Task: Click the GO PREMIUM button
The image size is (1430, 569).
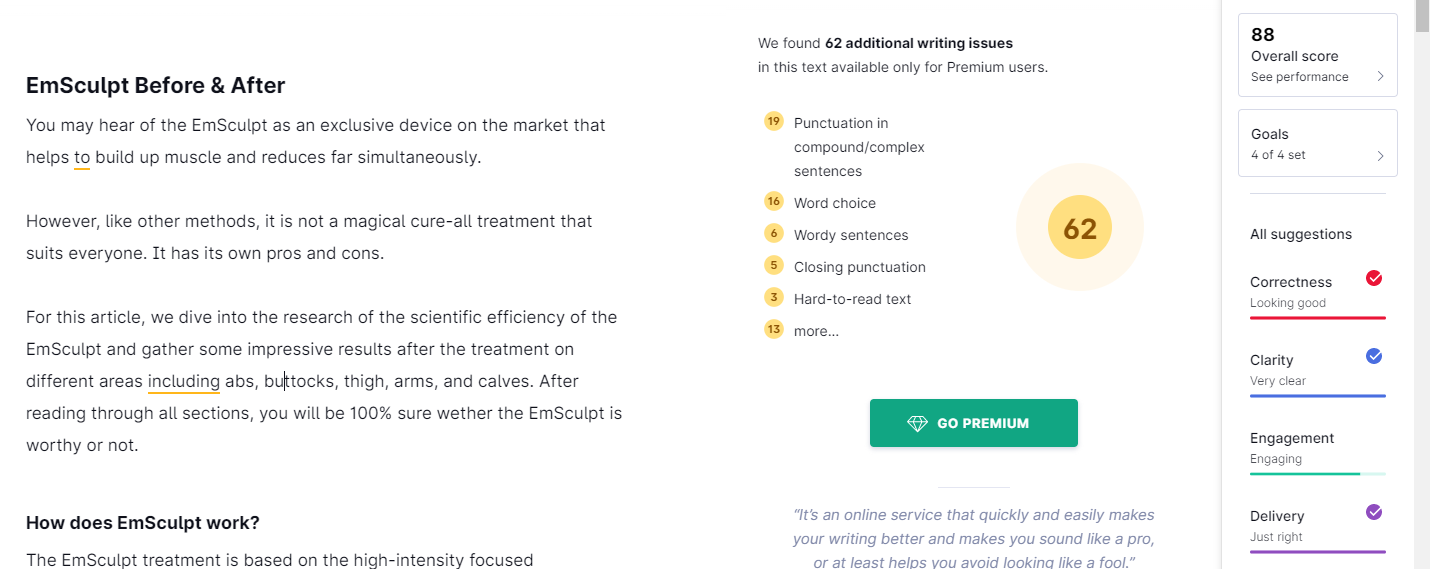Action: 974,423
